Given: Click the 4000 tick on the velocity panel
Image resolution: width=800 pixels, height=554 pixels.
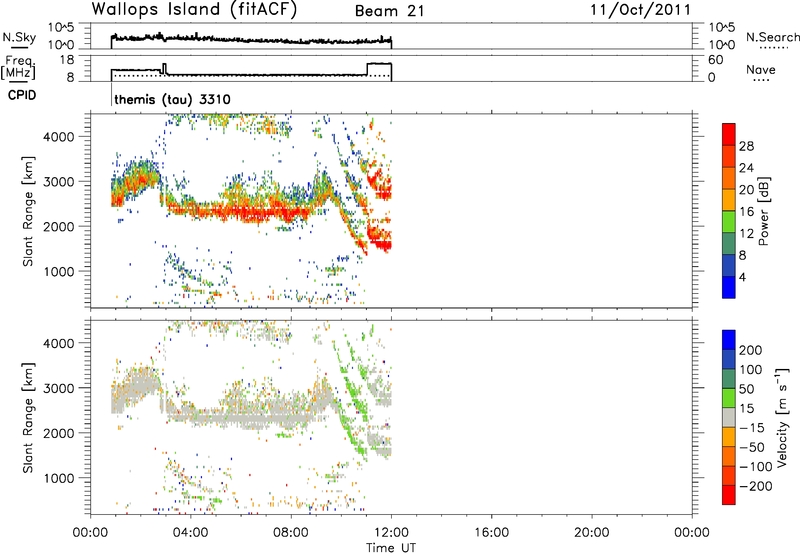Looking at the screenshot, I should point(58,343).
